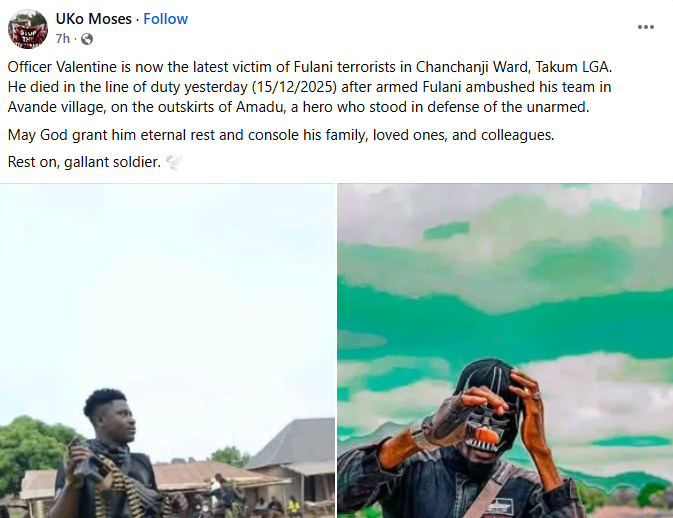Click the sentence about May God grant eternal rest
Screen dimensions: 673x518
pos(281,135)
